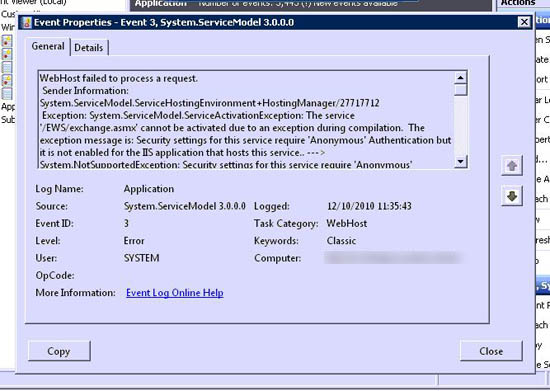Click inside the event description text box

point(246,120)
